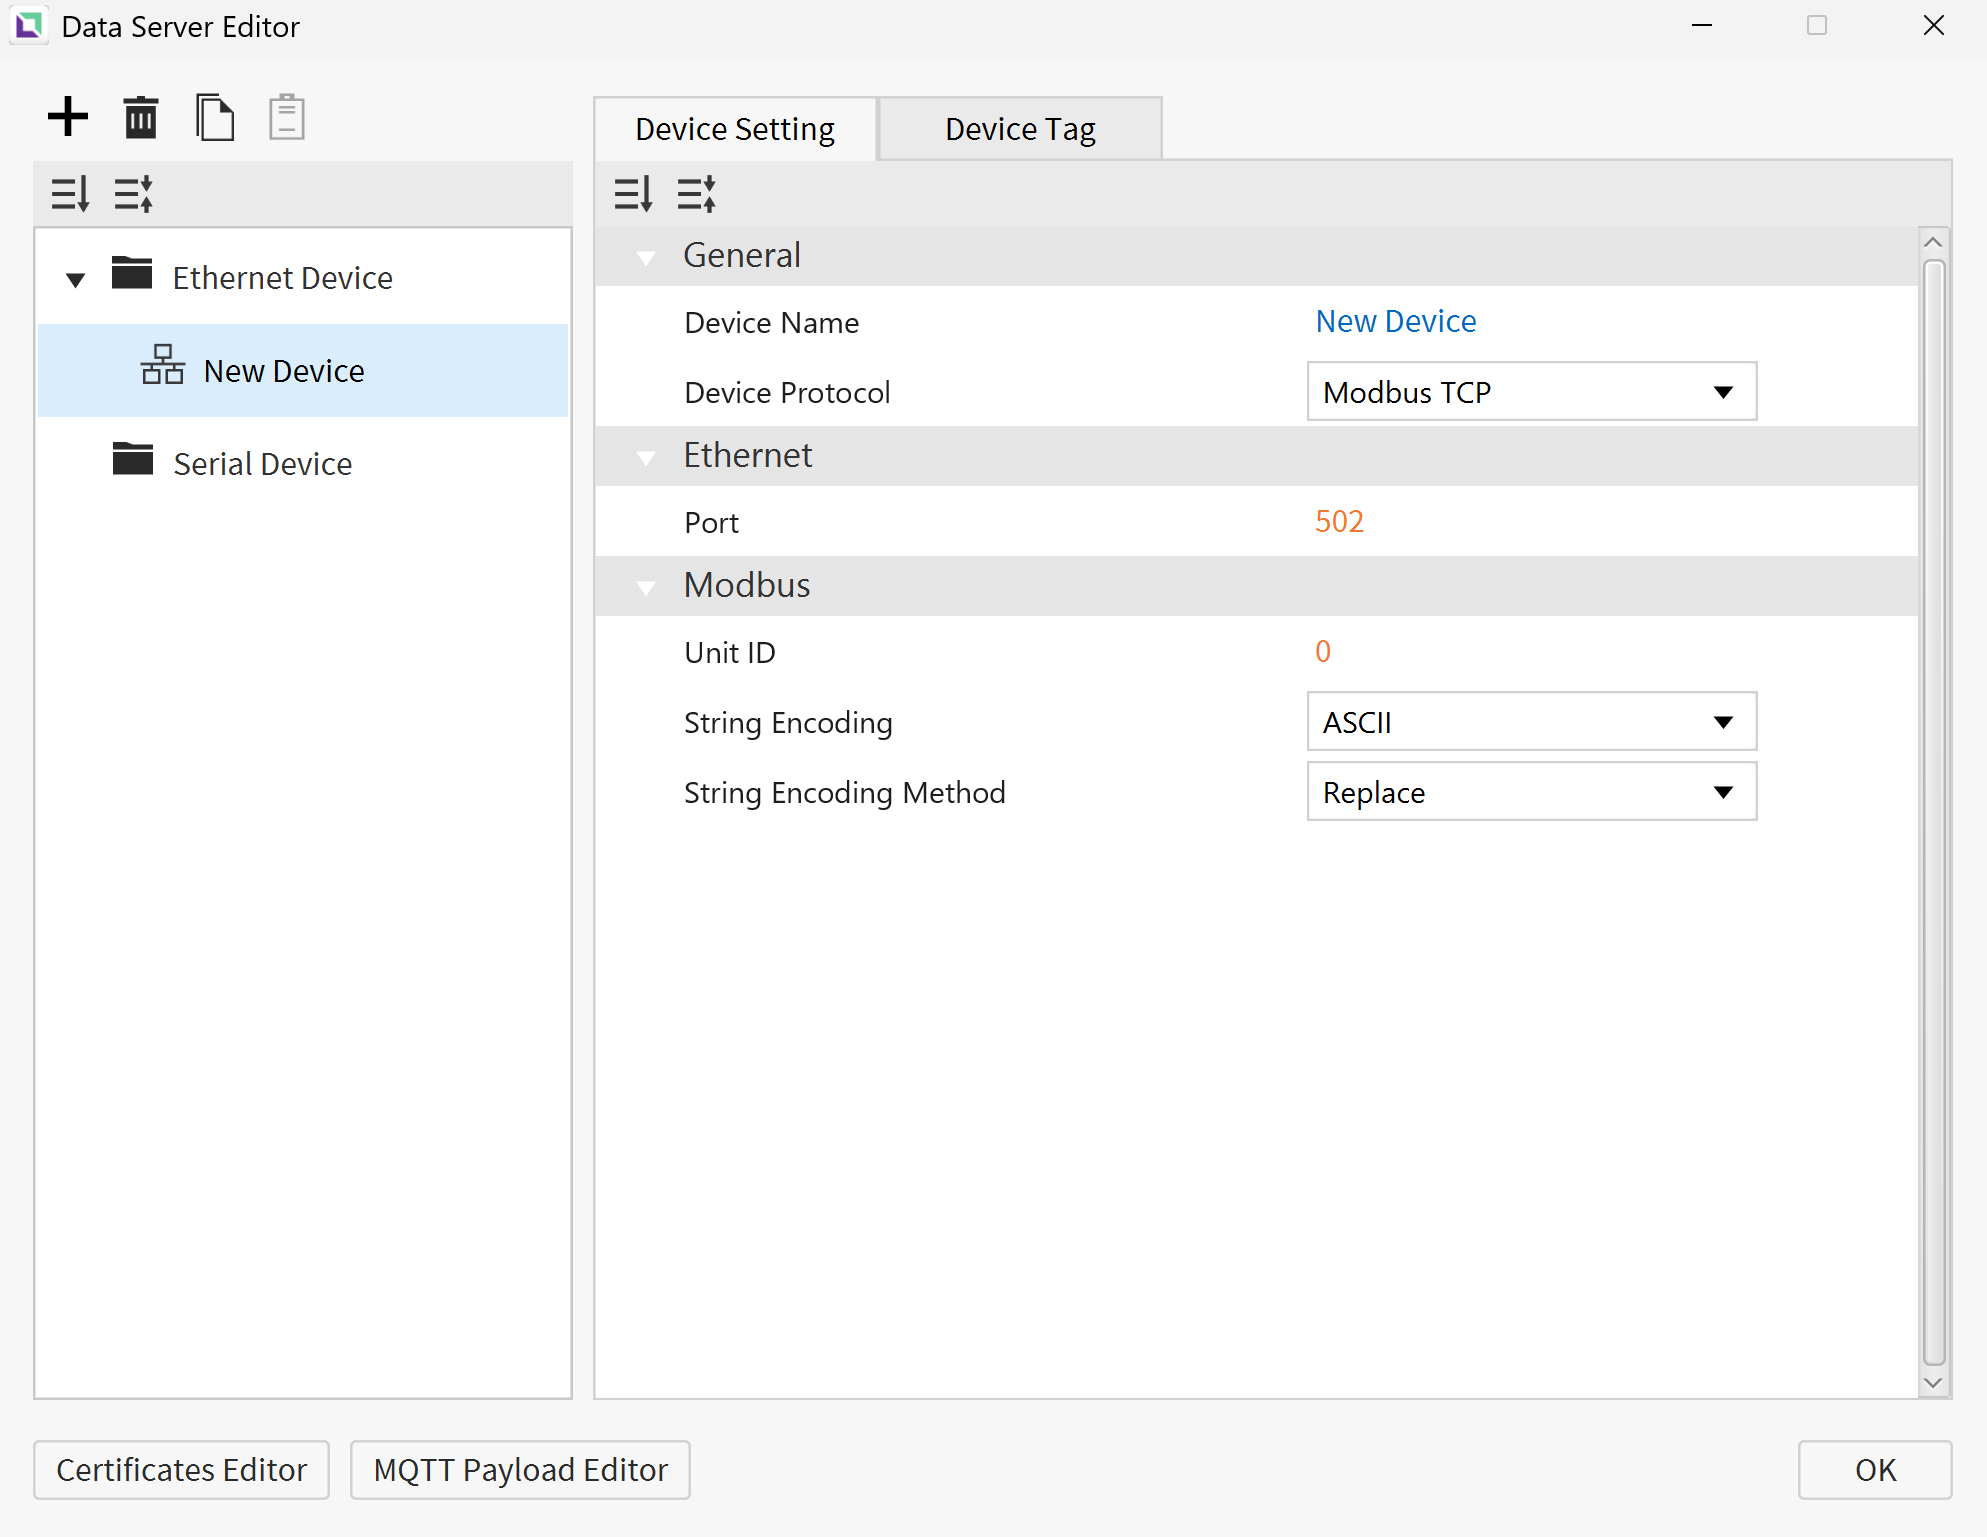Screen dimensions: 1987x1537
Task: Click the scrollbar up arrow
Action: pos(1934,242)
